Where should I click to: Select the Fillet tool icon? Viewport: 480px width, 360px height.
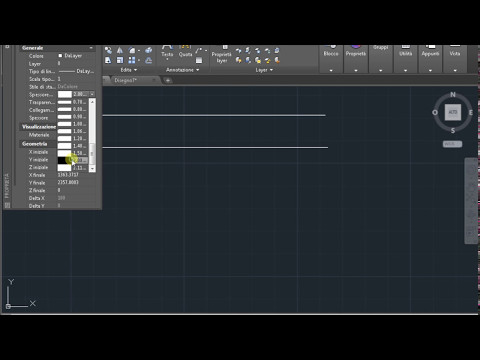[132, 50]
